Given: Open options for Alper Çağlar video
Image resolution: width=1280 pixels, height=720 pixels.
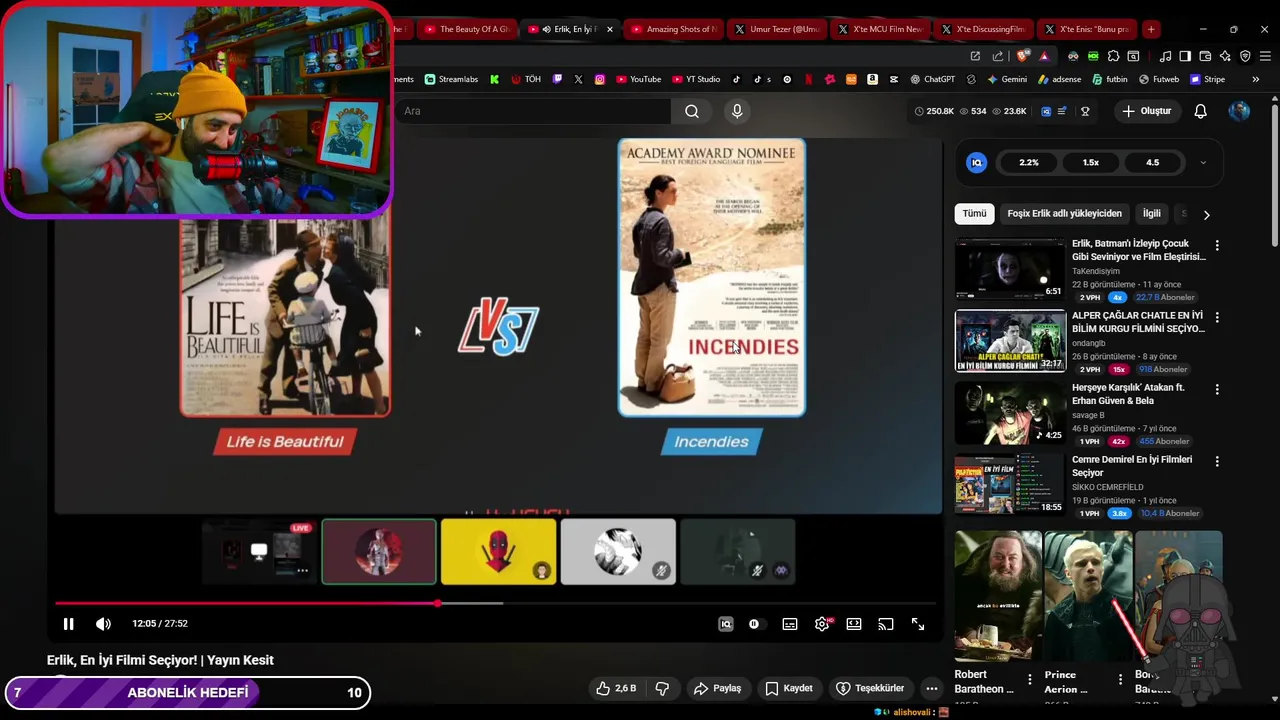Looking at the screenshot, I should point(1217,317).
